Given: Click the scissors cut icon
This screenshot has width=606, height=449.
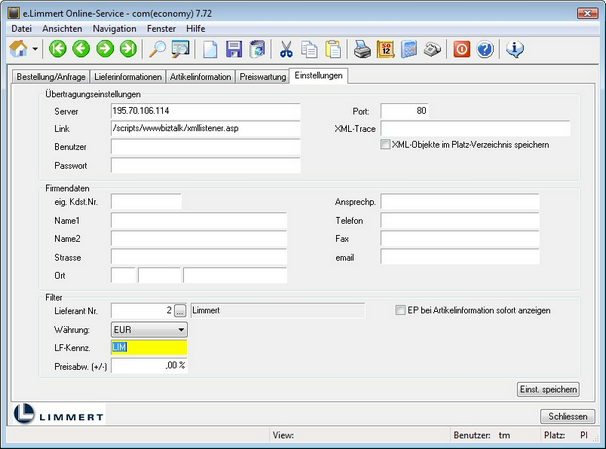Looking at the screenshot, I should [x=286, y=49].
